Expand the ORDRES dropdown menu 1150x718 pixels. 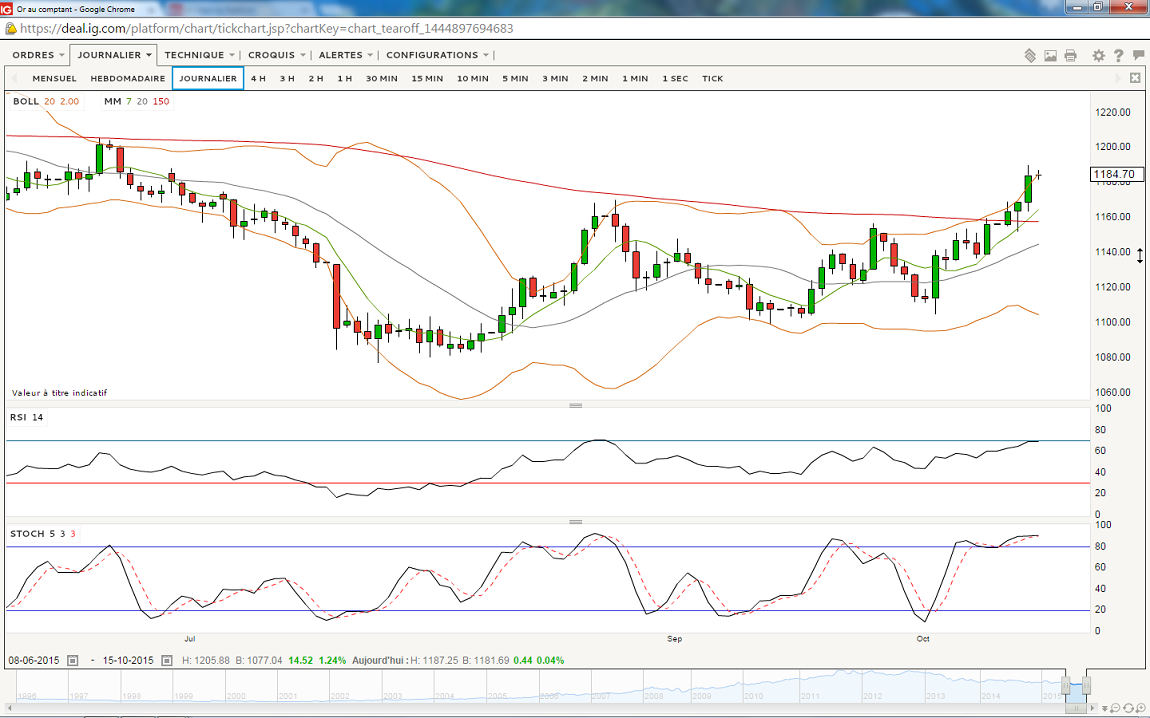click(x=38, y=55)
